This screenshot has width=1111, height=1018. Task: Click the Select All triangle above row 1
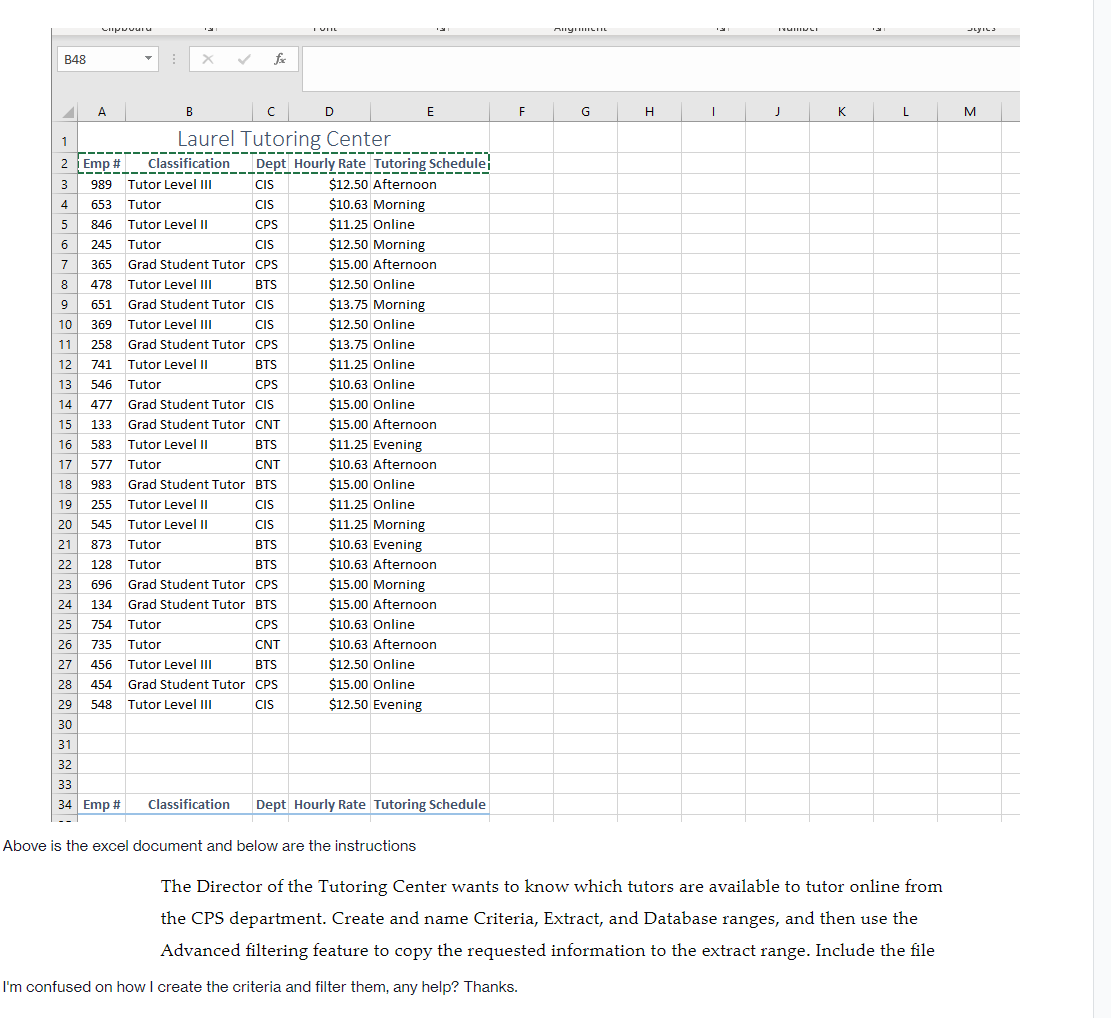click(64, 111)
